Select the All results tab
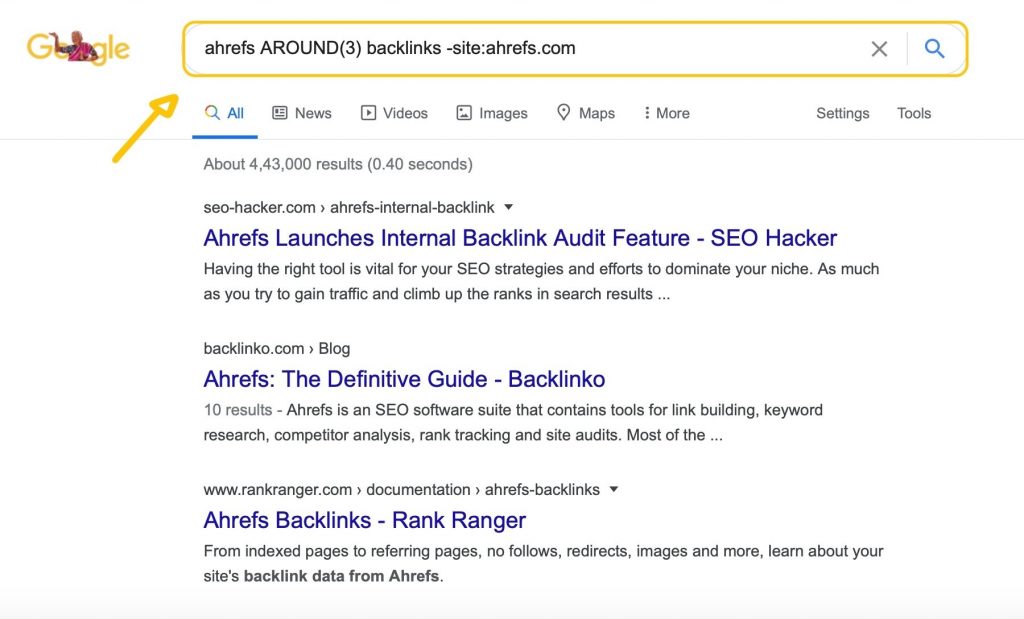The image size is (1024, 619). pyautogui.click(x=224, y=113)
